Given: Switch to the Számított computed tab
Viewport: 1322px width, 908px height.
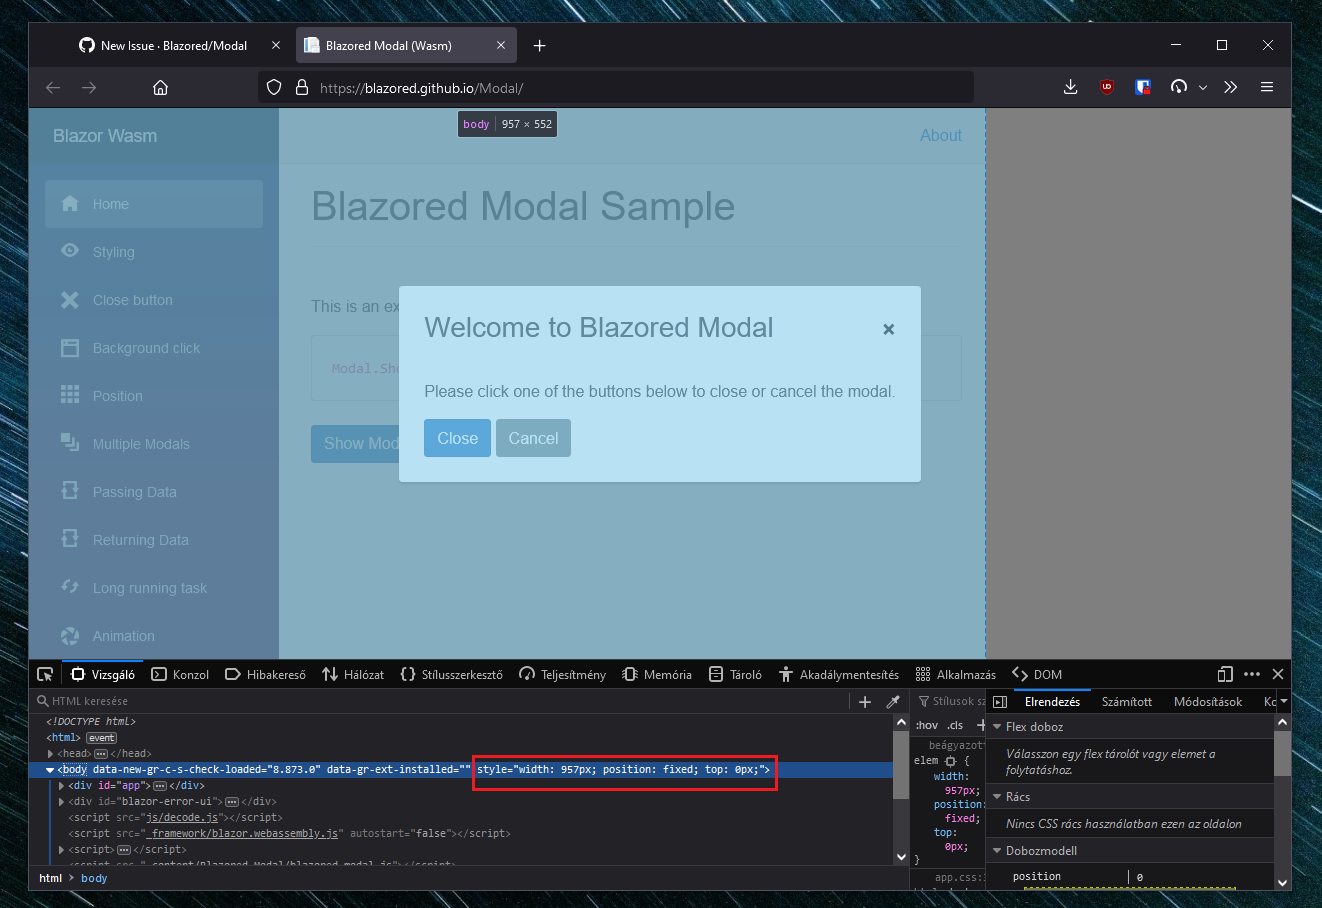Looking at the screenshot, I should pyautogui.click(x=1127, y=702).
